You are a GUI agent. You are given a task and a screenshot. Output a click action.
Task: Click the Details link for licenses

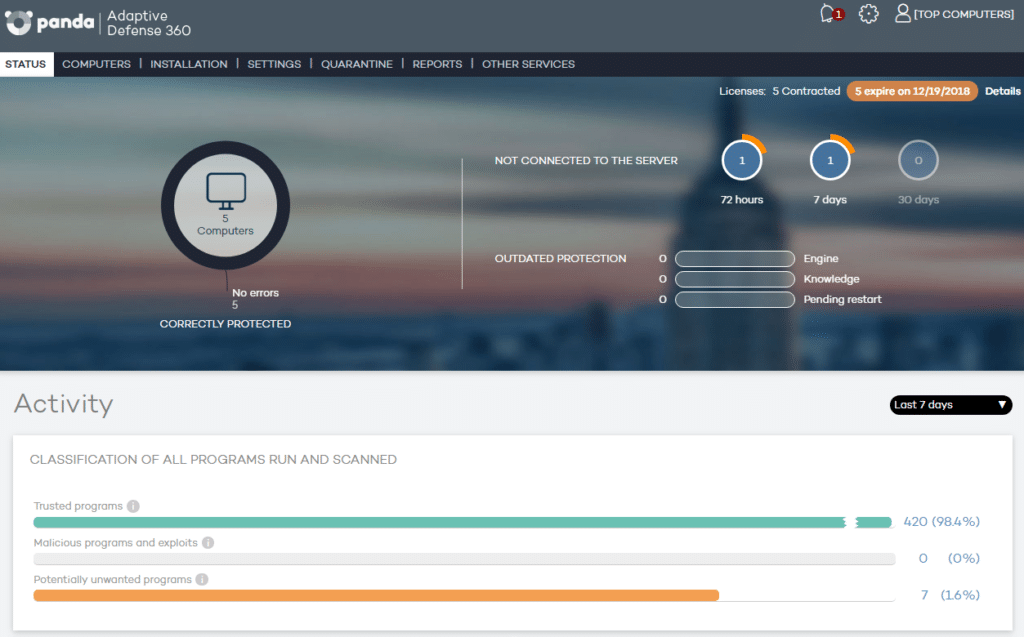click(x=1002, y=91)
